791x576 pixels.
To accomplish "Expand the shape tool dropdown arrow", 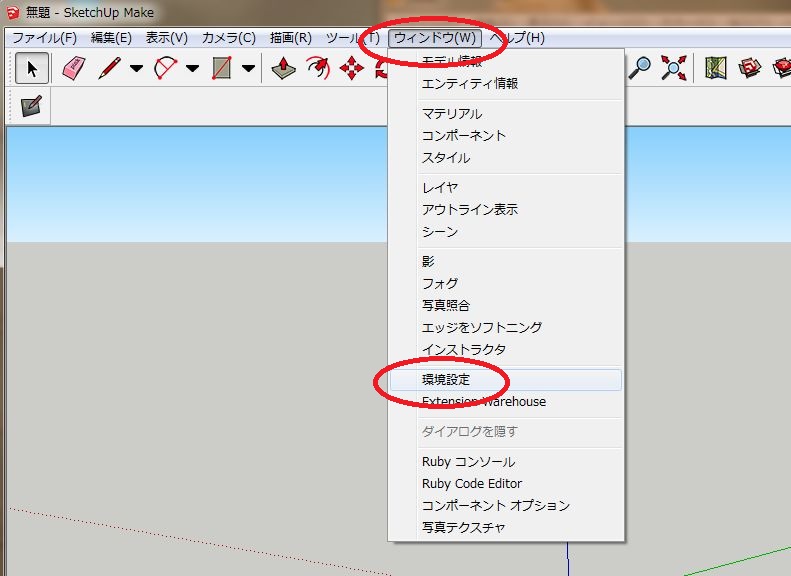I will (x=248, y=68).
